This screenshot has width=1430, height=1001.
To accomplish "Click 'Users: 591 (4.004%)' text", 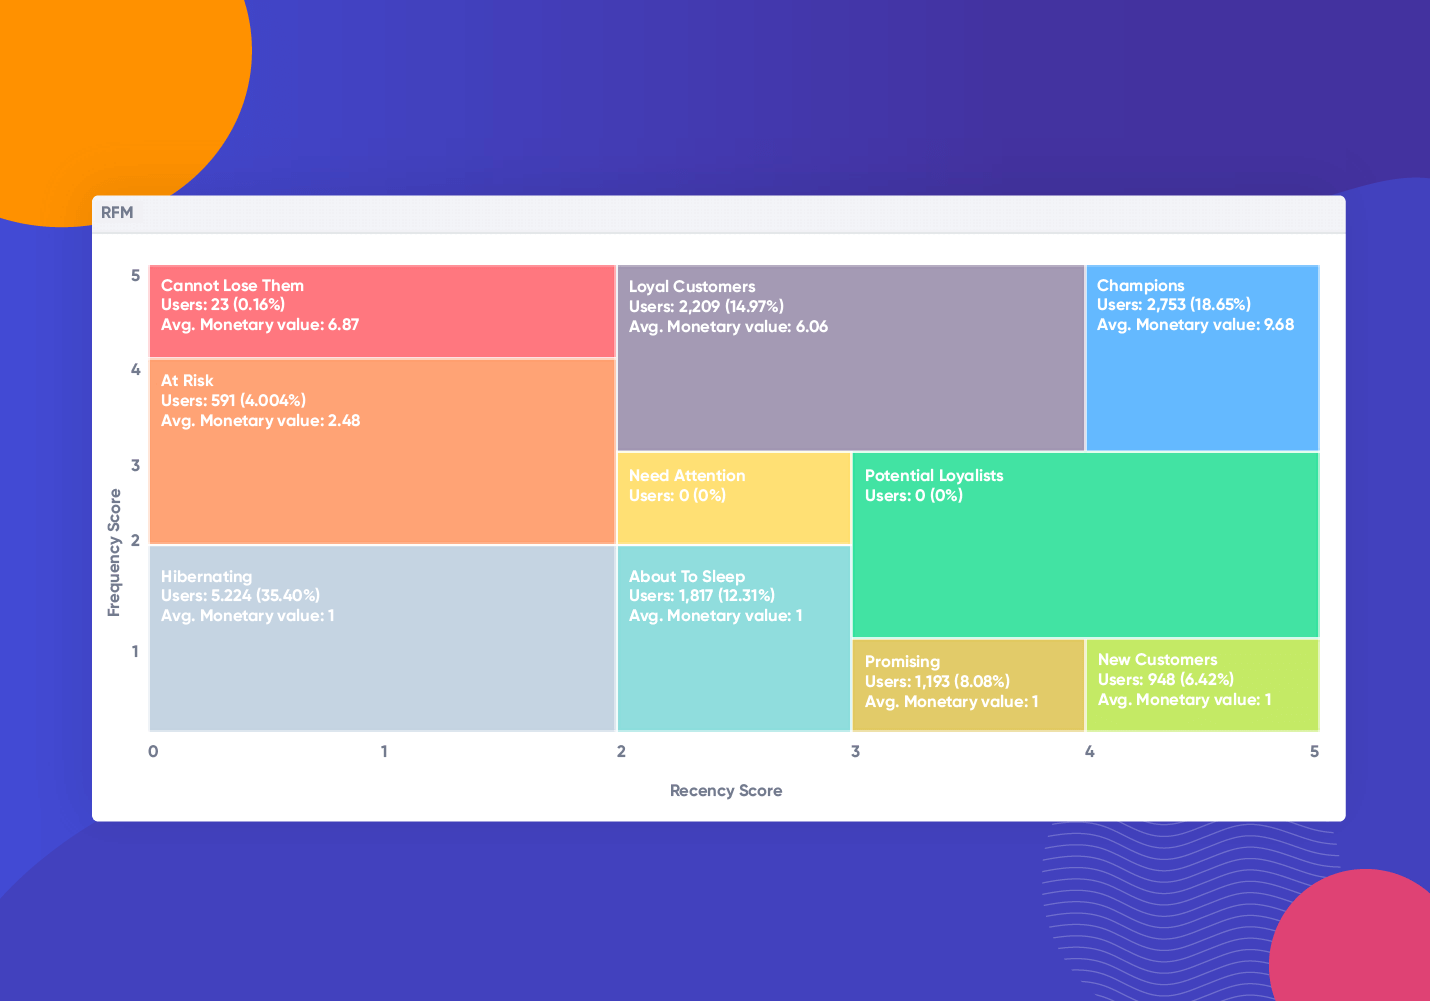I will click(x=233, y=401).
